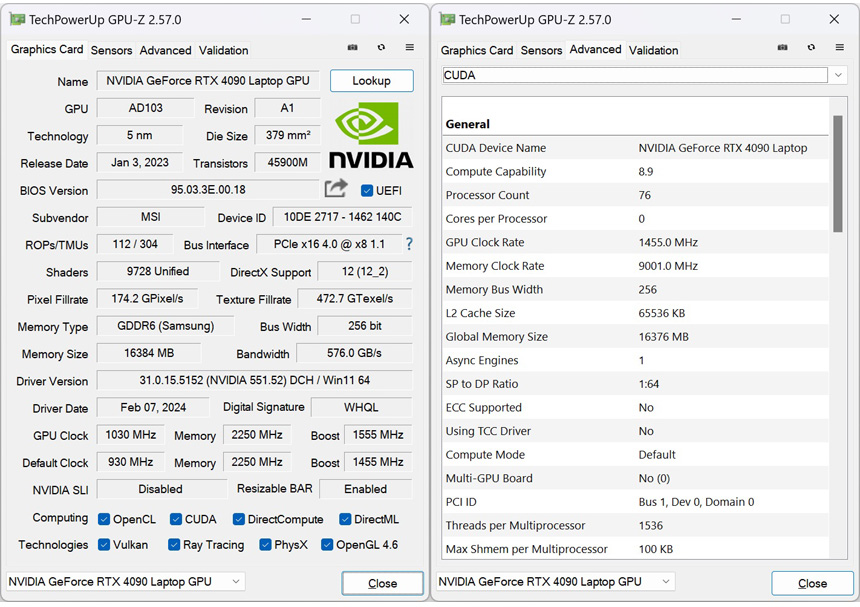Viewport: 860px width, 607px height.
Task: Click the NVIDIA logo image
Action: (x=371, y=135)
